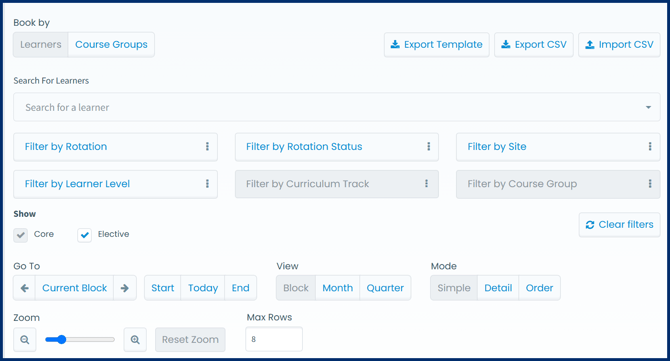The height and width of the screenshot is (361, 670).
Task: Toggle the Core checkbox
Action: pyautogui.click(x=21, y=235)
